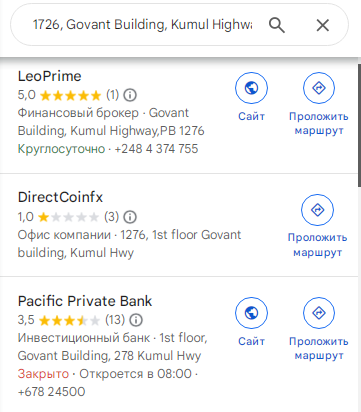Show DirectCoinfx rating info icon

(x=130, y=217)
